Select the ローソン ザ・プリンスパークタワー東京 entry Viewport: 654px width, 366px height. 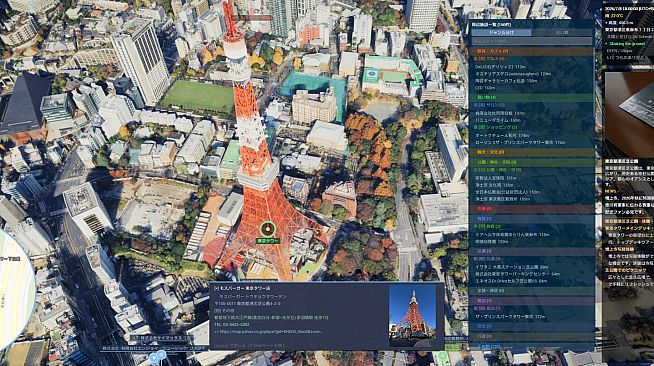(x=520, y=142)
